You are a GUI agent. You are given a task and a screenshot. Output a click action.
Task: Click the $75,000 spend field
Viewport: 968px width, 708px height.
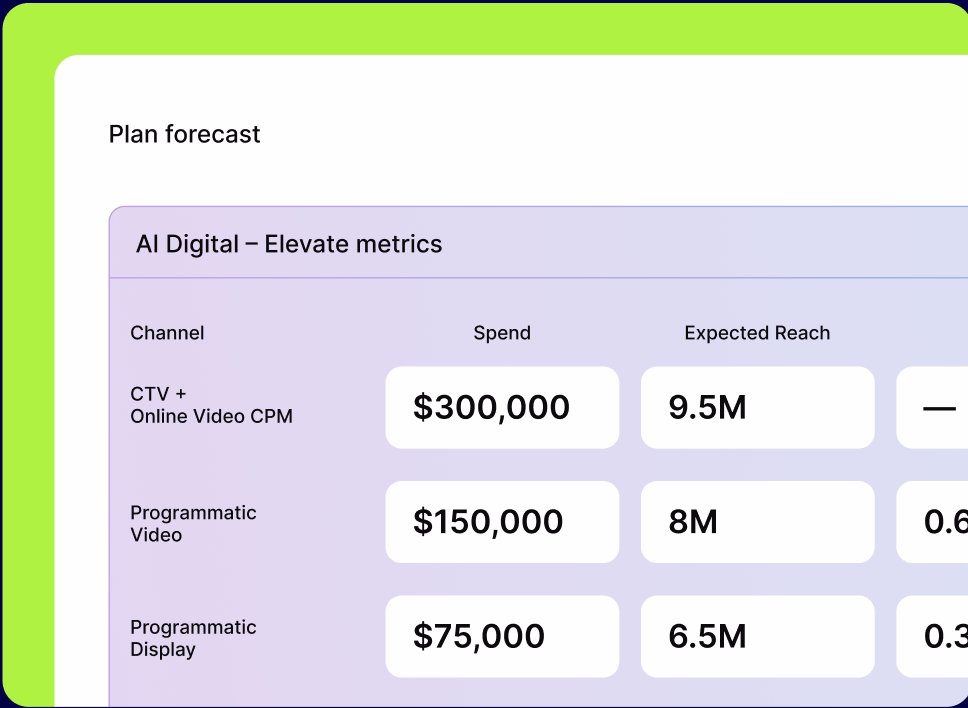pos(502,636)
